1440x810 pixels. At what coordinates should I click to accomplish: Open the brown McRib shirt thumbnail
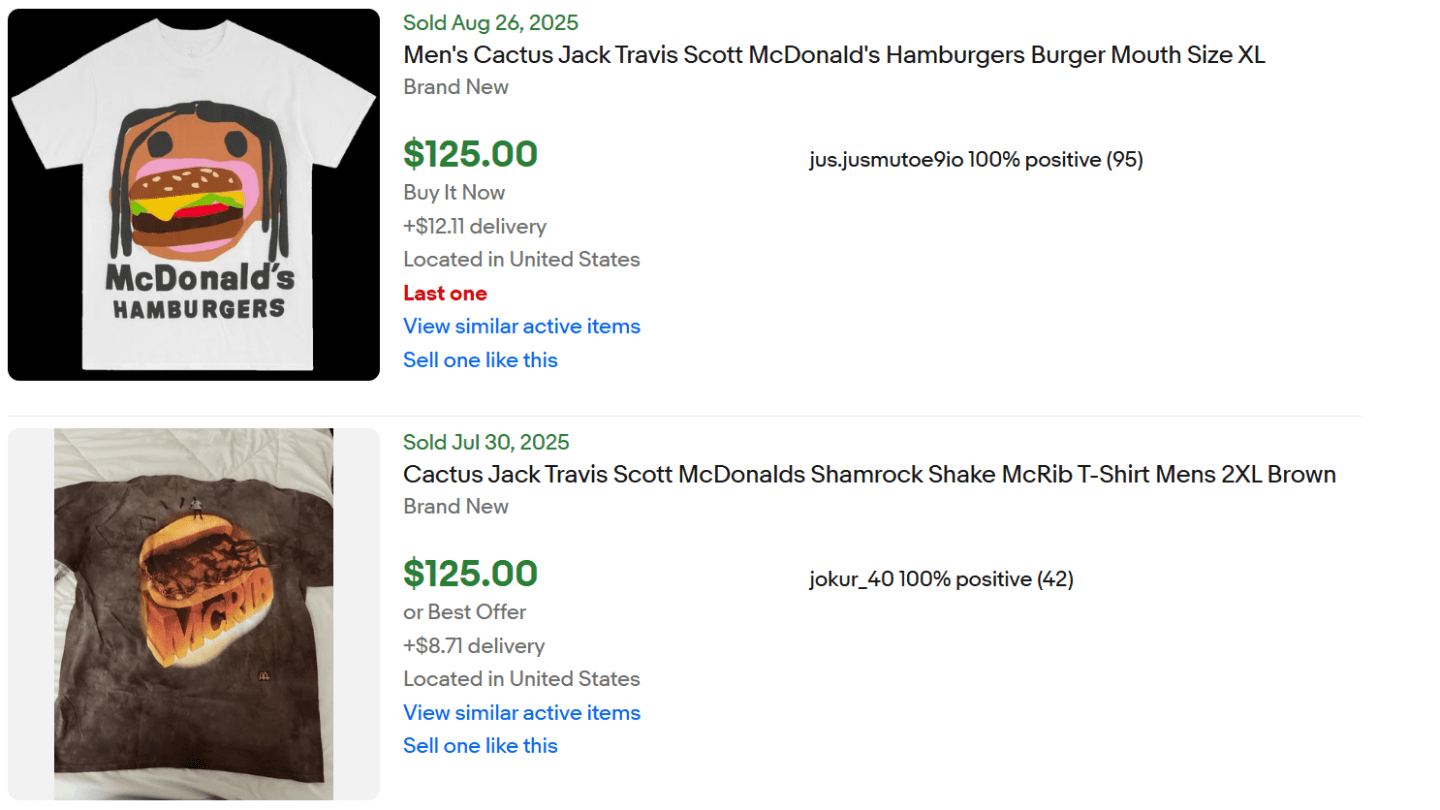(193, 614)
